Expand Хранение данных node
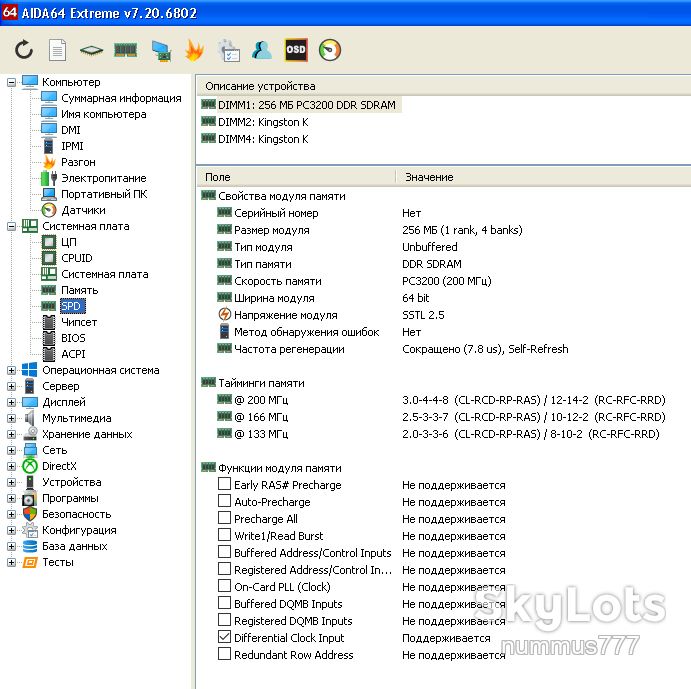The width and height of the screenshot is (691, 689). [11, 434]
